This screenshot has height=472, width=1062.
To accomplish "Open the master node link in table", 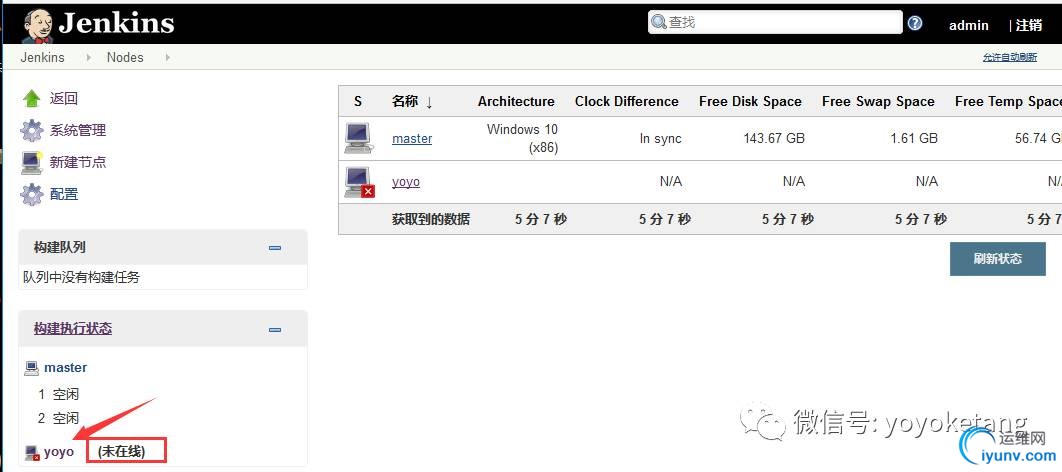I will coord(412,139).
